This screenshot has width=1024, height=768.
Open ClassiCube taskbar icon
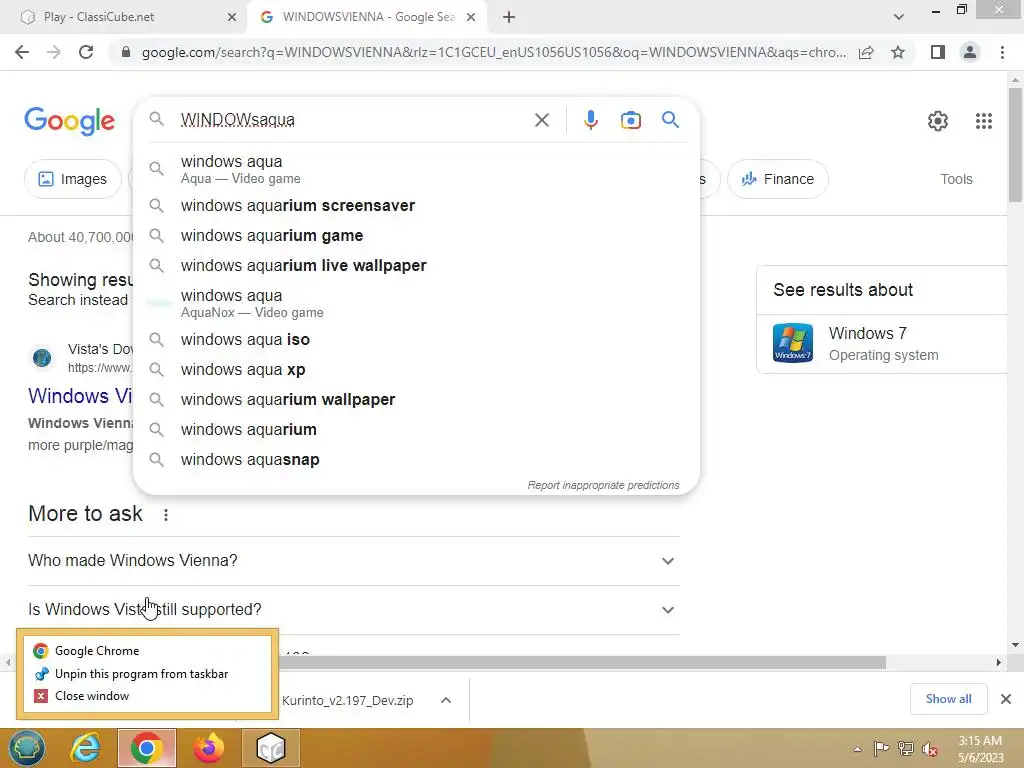[270, 748]
